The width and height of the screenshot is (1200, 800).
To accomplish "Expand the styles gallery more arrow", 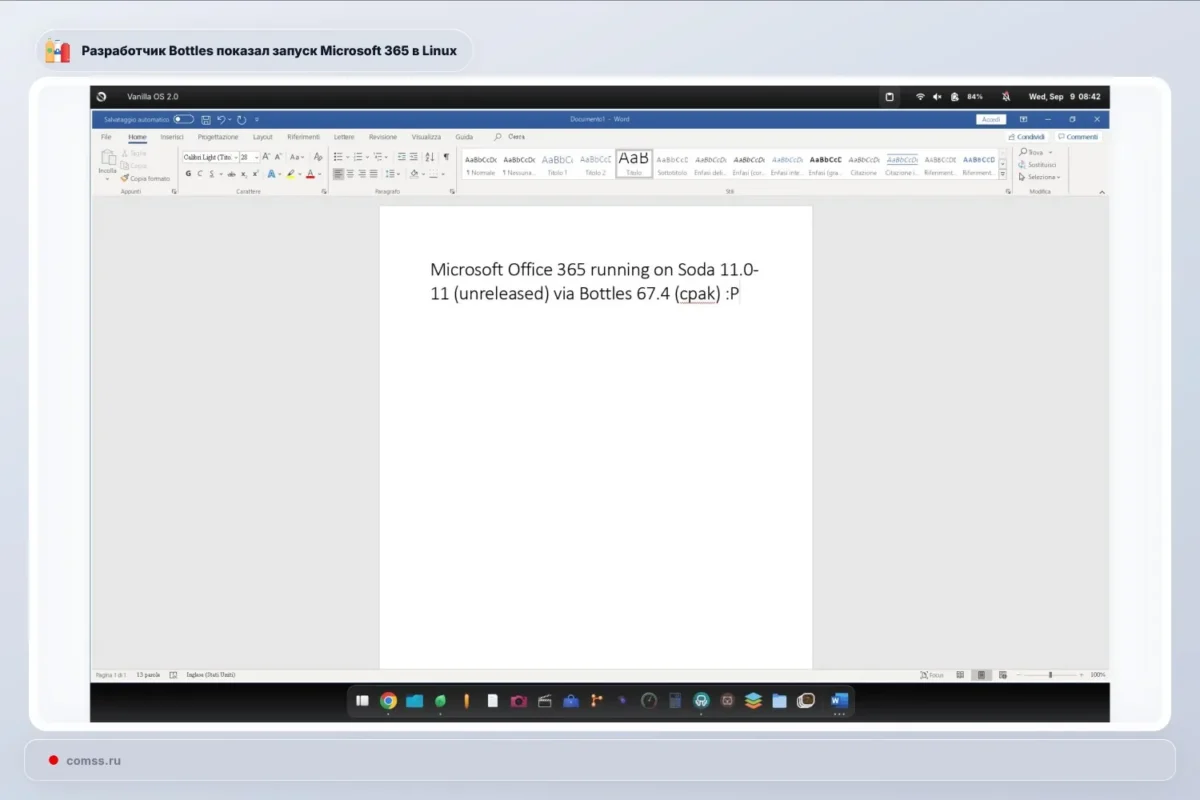I will [1003, 174].
